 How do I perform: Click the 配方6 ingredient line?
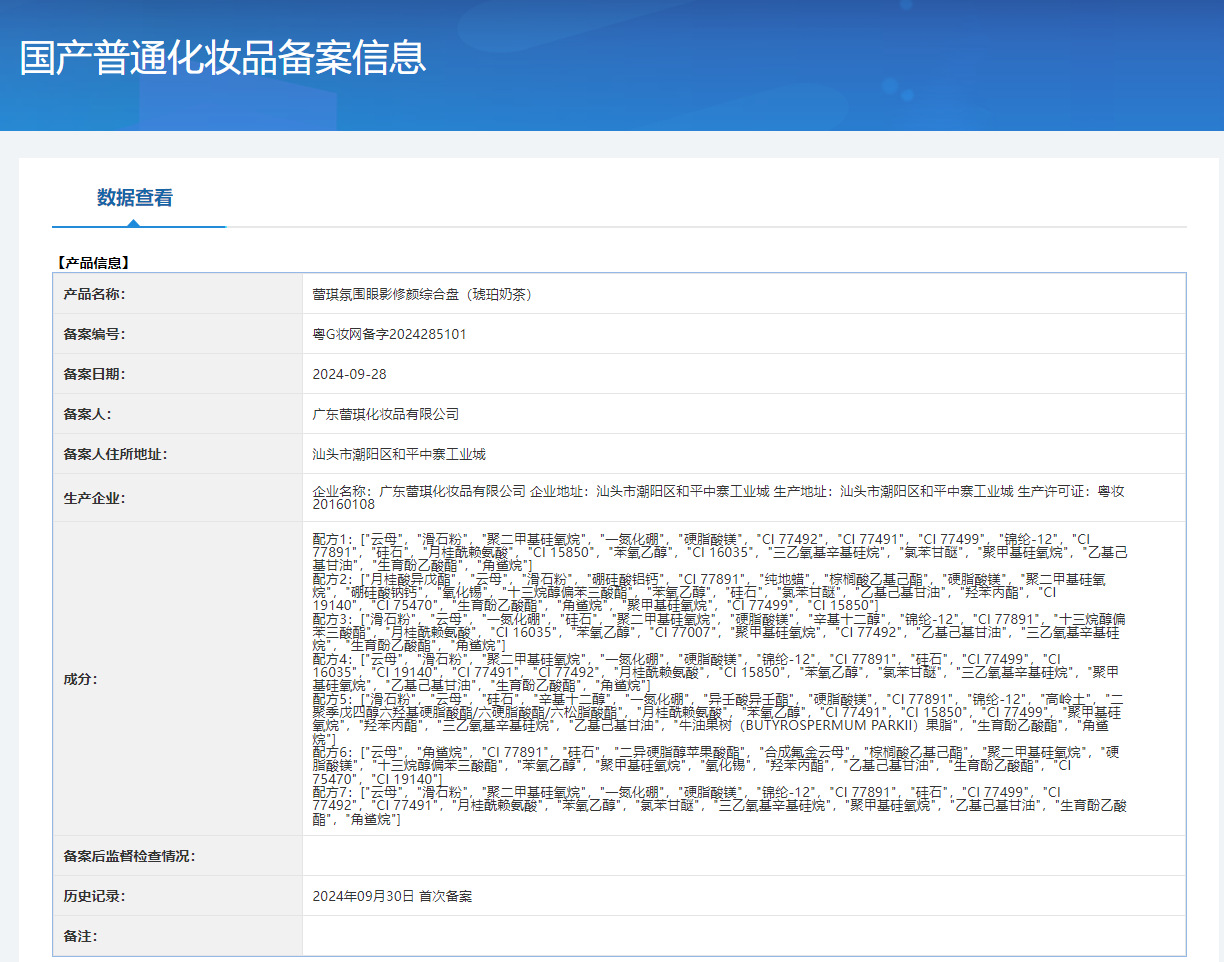pos(716,765)
